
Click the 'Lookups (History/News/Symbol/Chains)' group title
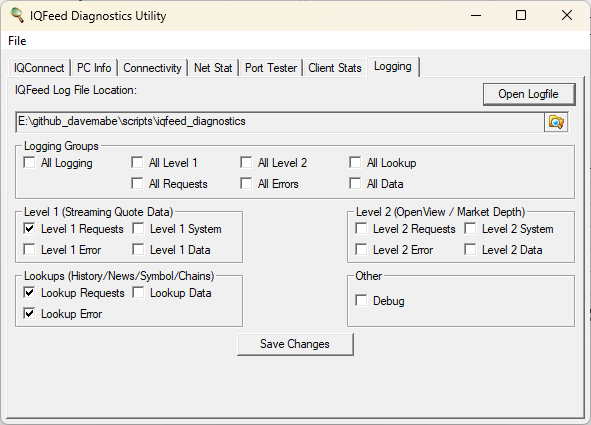tap(119, 276)
